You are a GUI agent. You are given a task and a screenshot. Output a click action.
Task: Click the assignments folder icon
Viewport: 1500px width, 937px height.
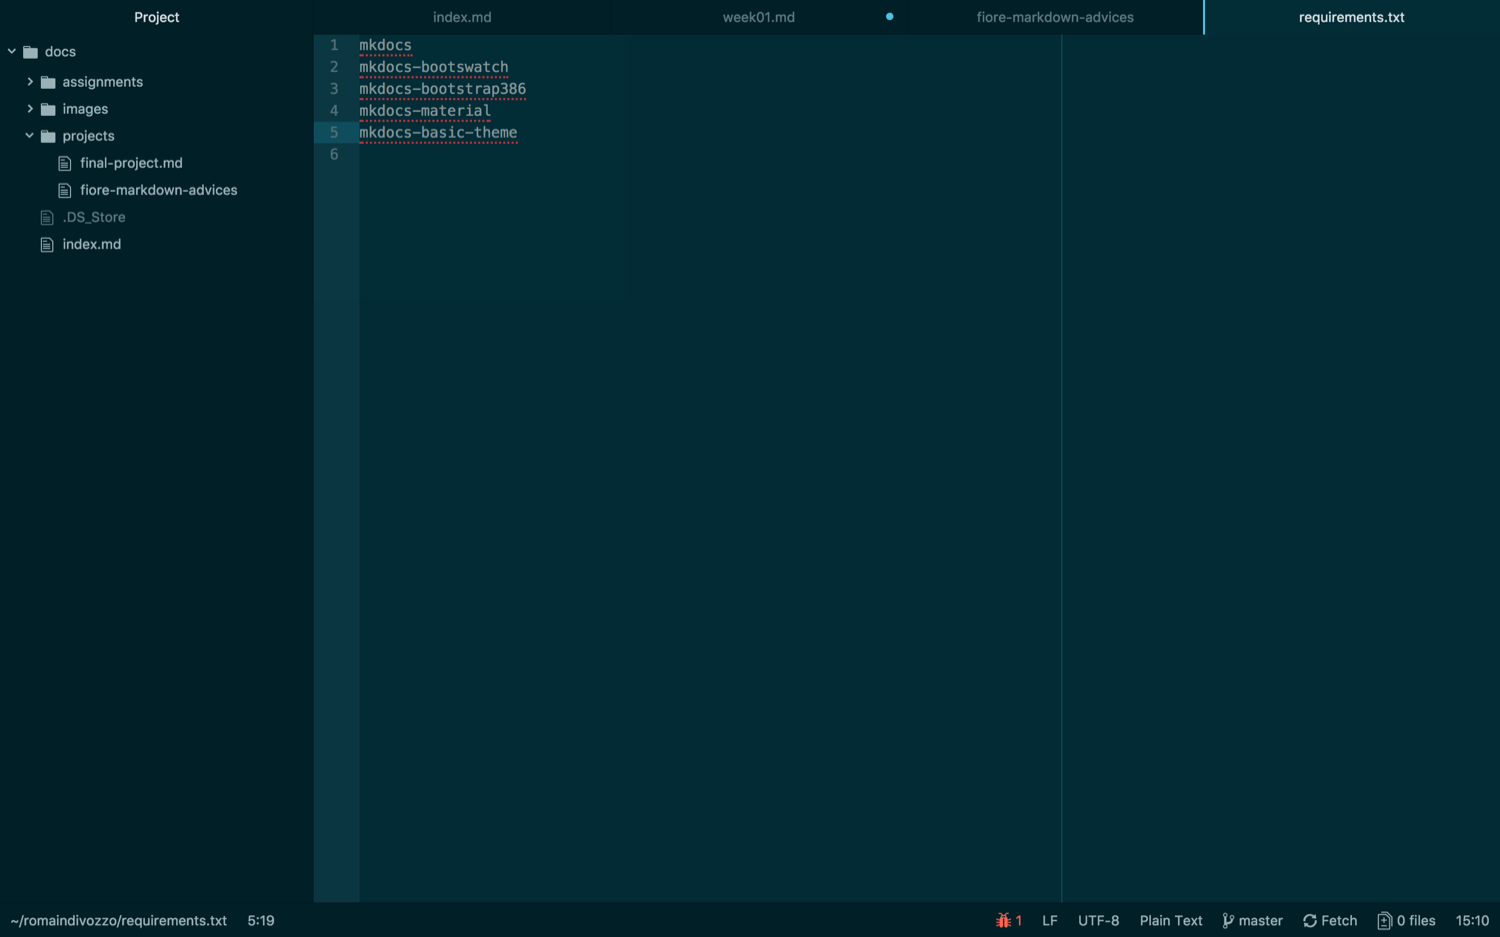(48, 82)
